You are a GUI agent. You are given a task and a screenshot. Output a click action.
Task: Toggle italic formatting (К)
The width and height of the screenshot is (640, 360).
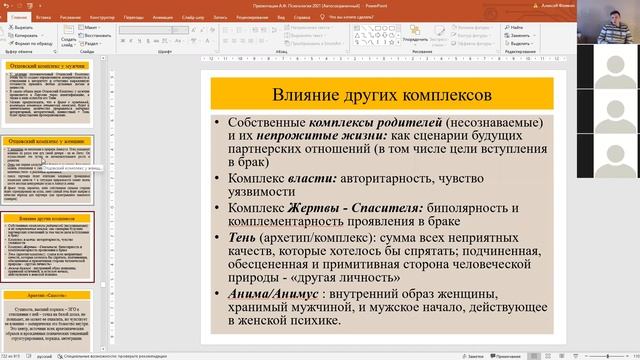click(131, 41)
